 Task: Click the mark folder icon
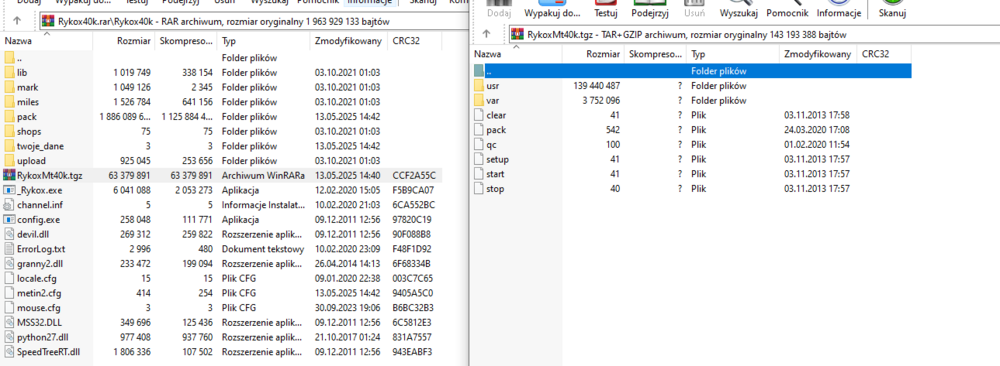click(9, 87)
